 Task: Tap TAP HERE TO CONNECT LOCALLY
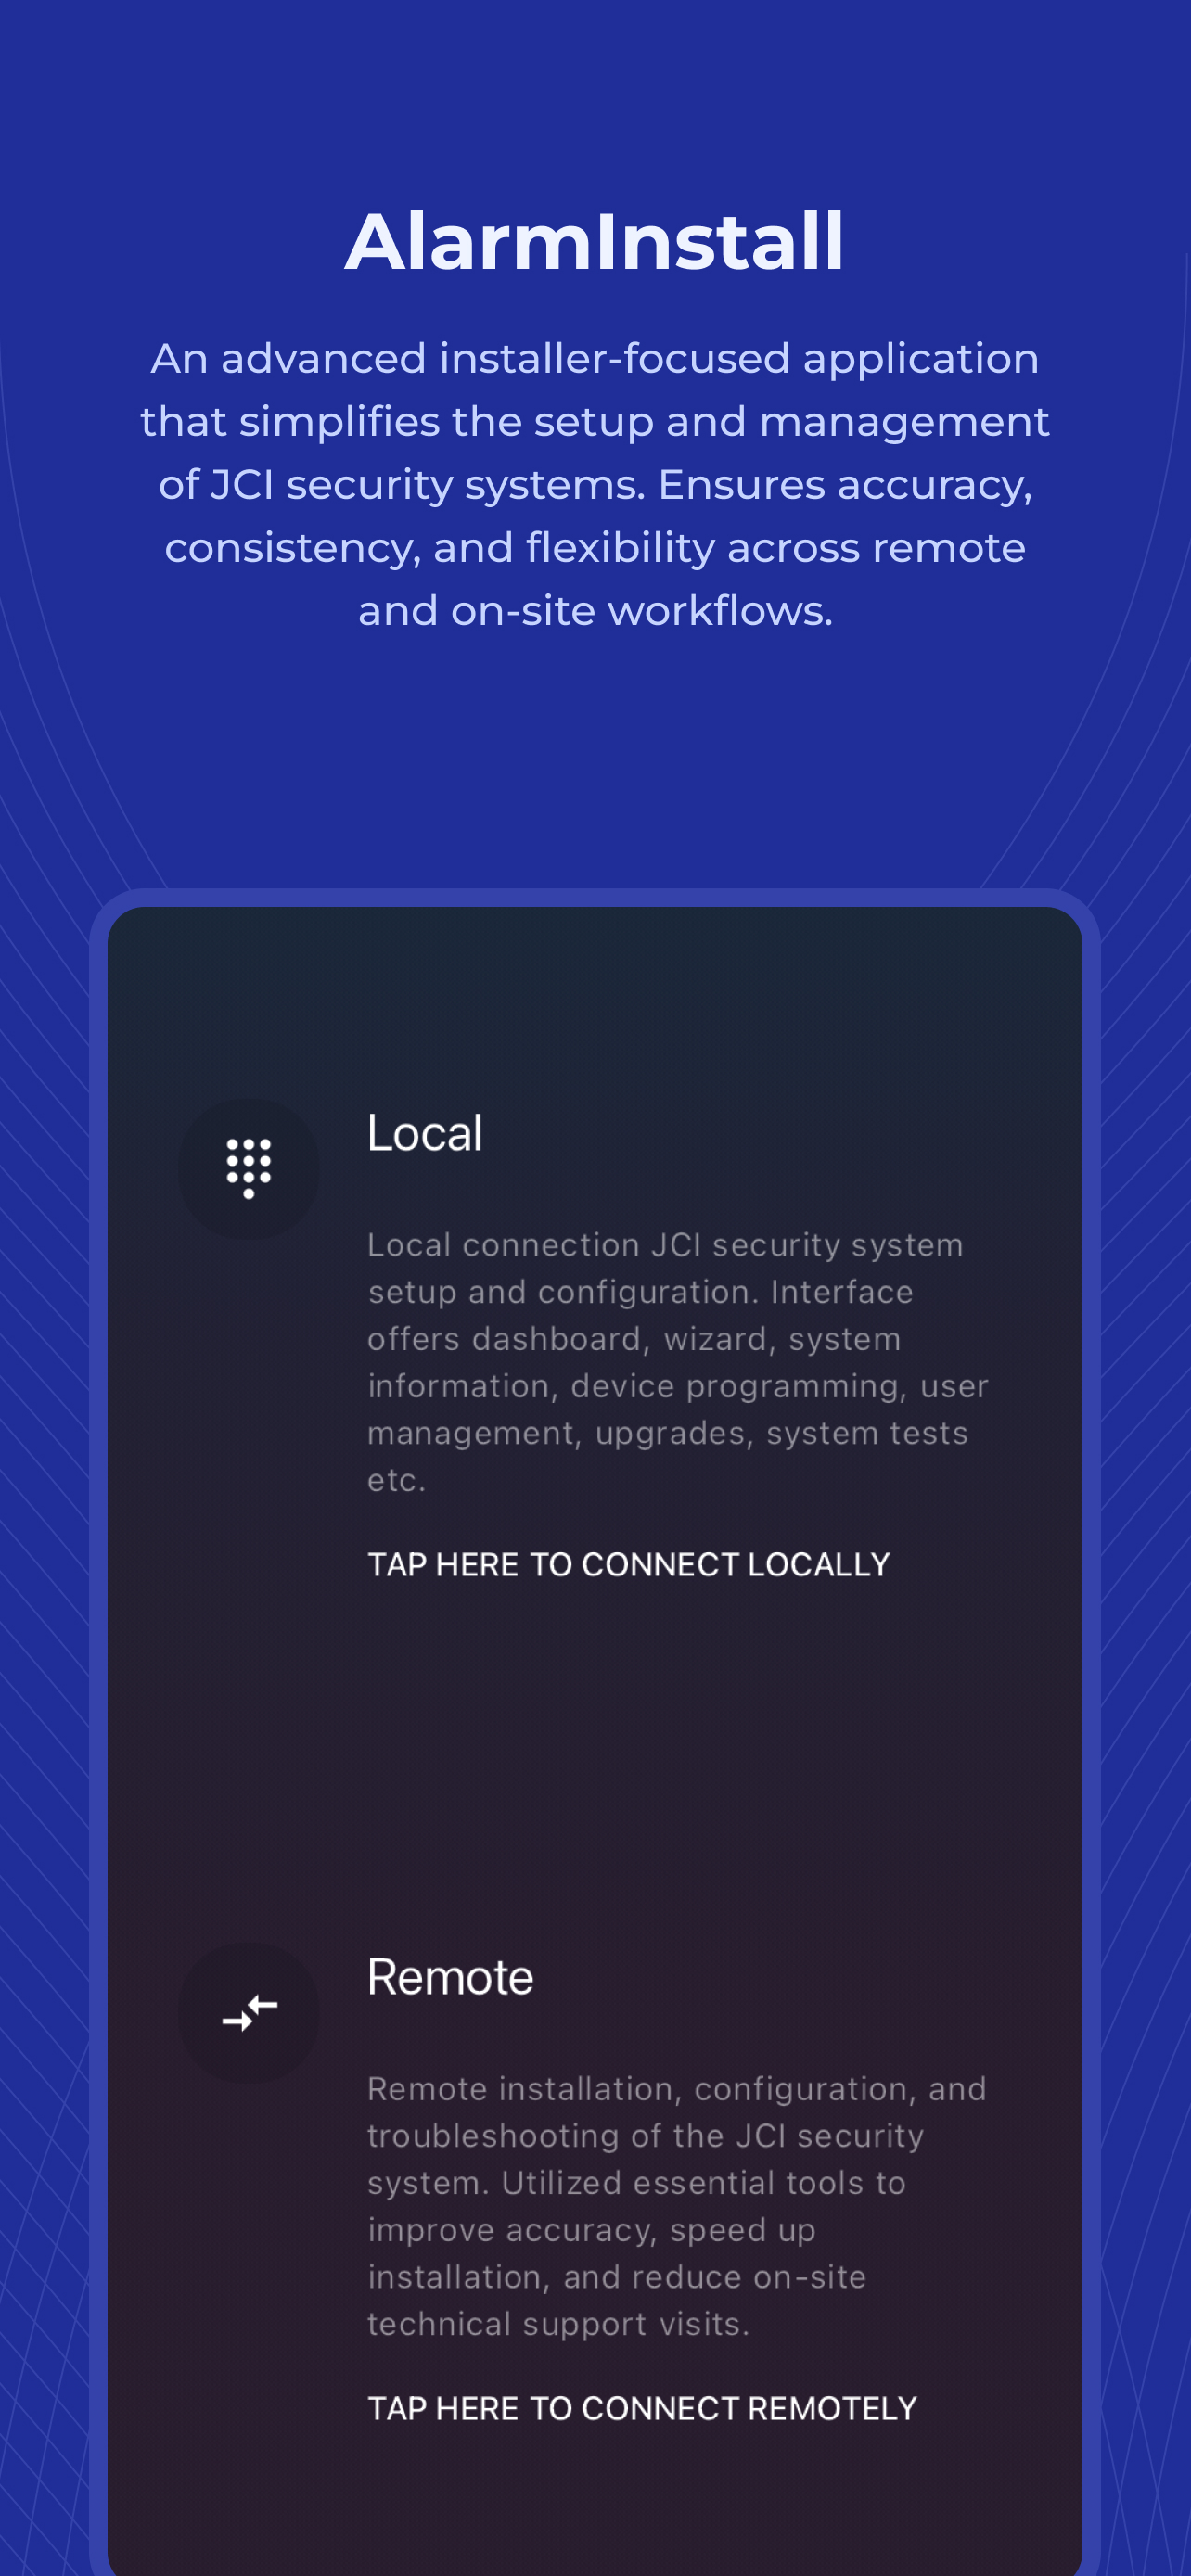pyautogui.click(x=628, y=1564)
